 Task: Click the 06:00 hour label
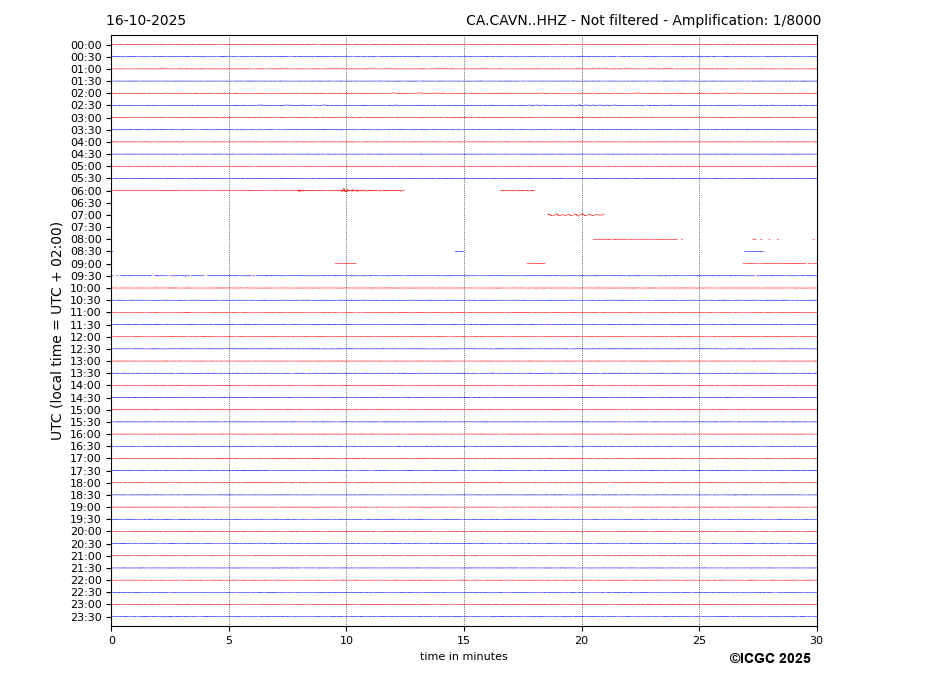(86, 191)
